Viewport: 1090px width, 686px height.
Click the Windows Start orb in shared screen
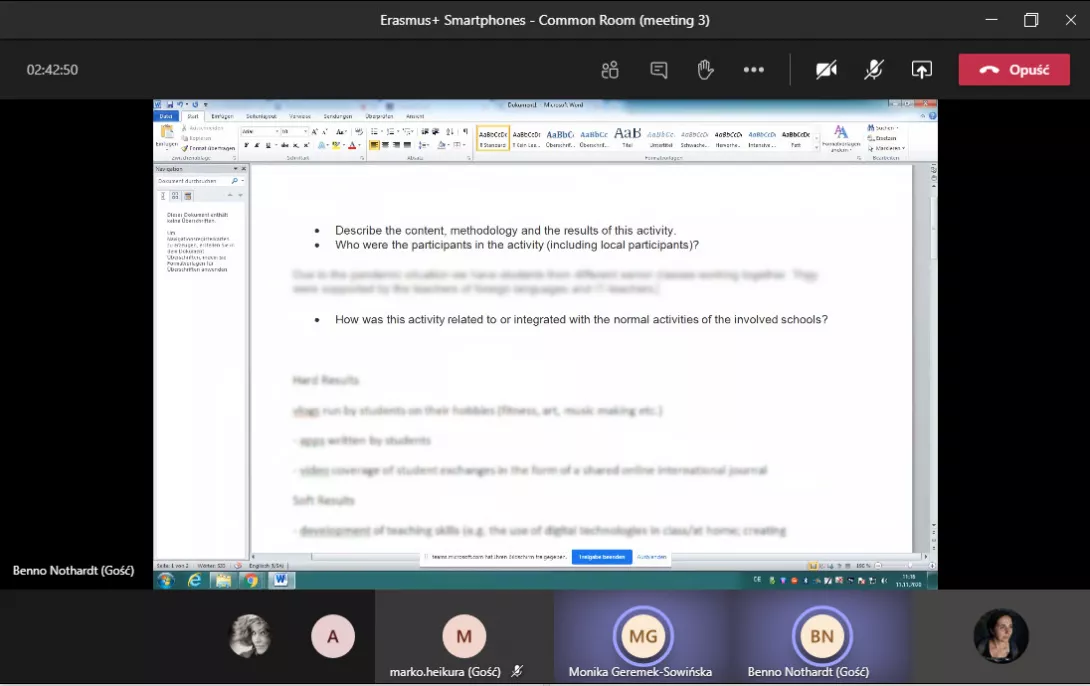pos(166,579)
